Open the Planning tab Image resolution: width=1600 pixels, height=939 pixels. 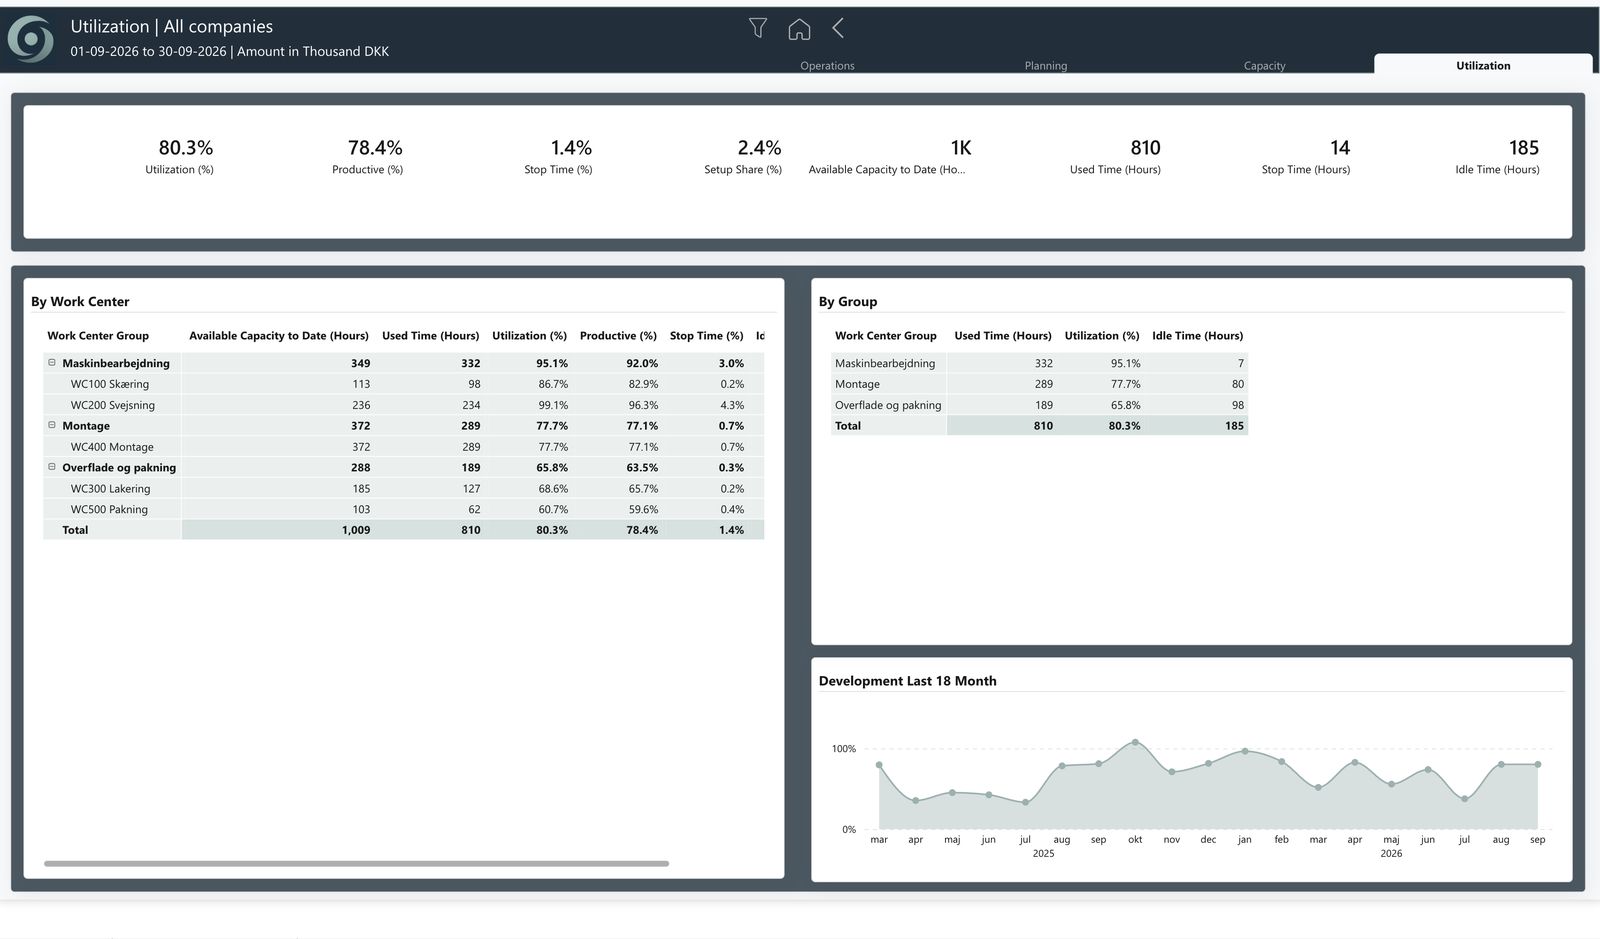tap(1046, 66)
